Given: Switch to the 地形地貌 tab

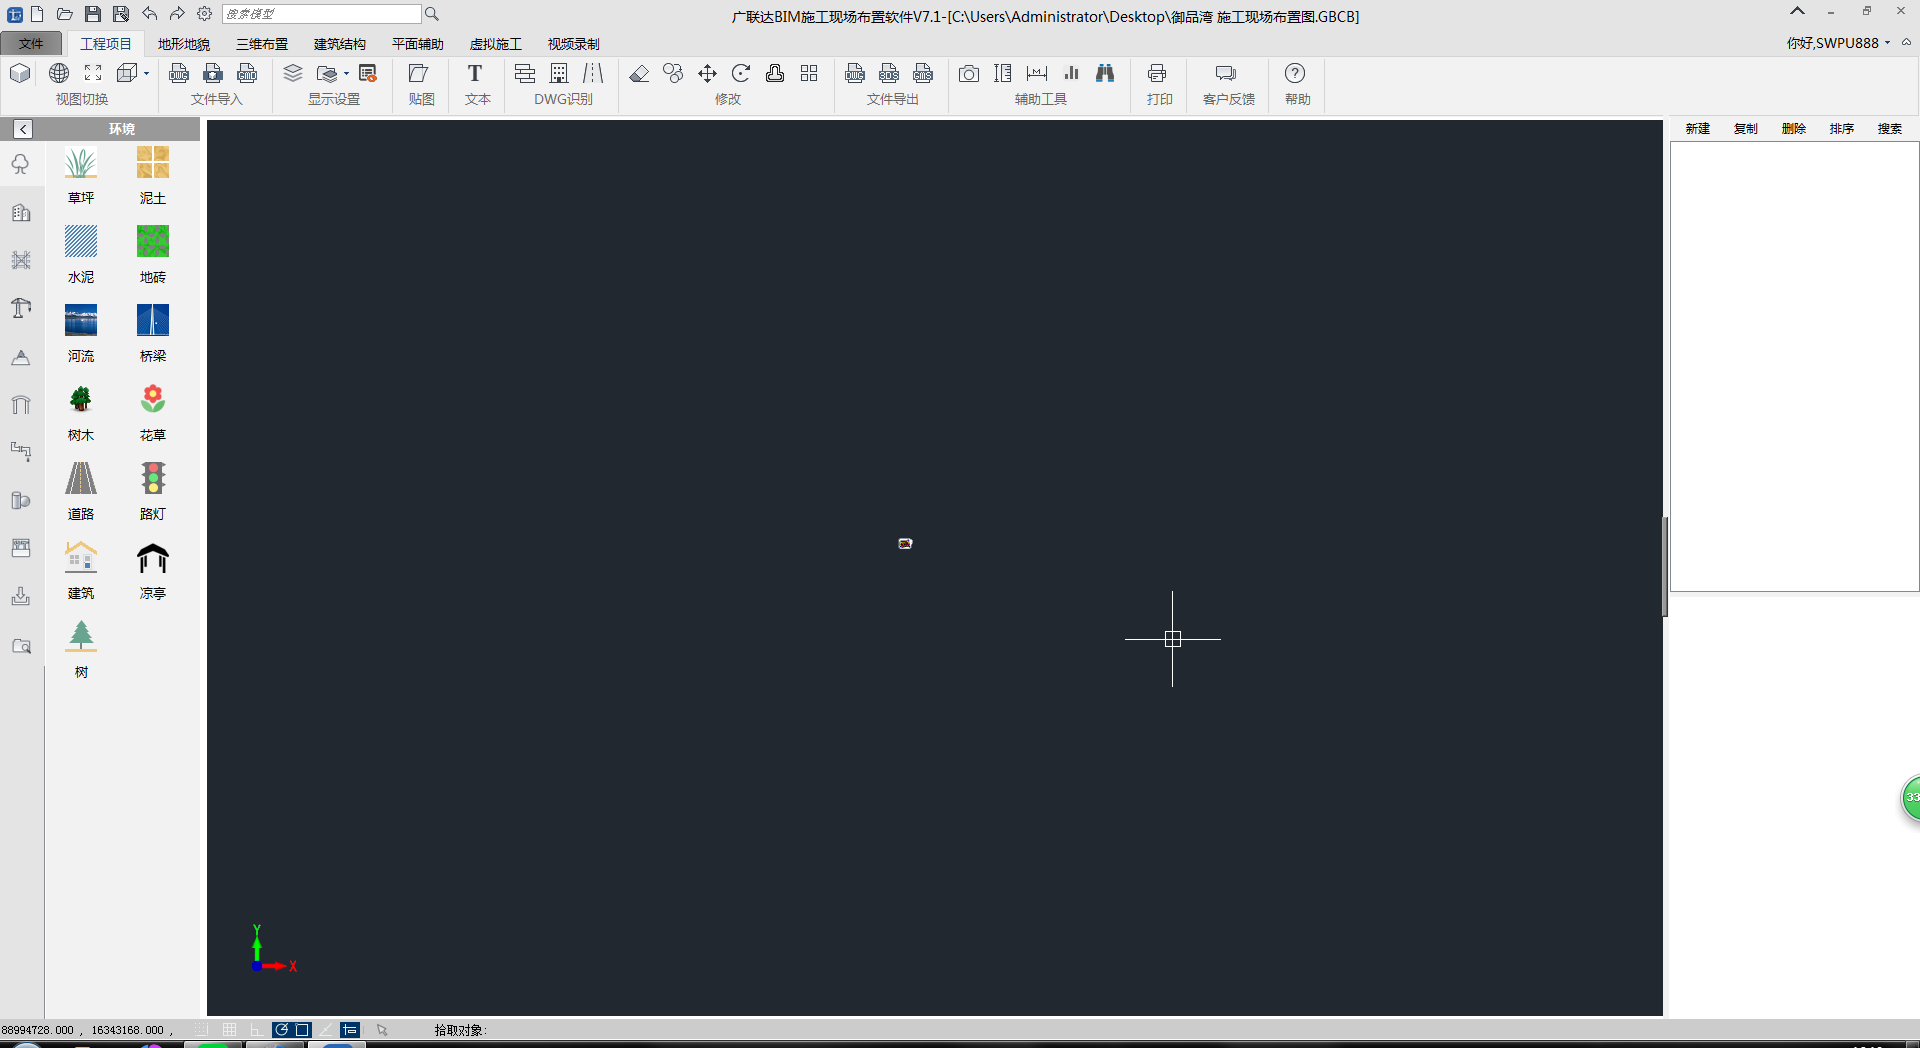Looking at the screenshot, I should (184, 44).
